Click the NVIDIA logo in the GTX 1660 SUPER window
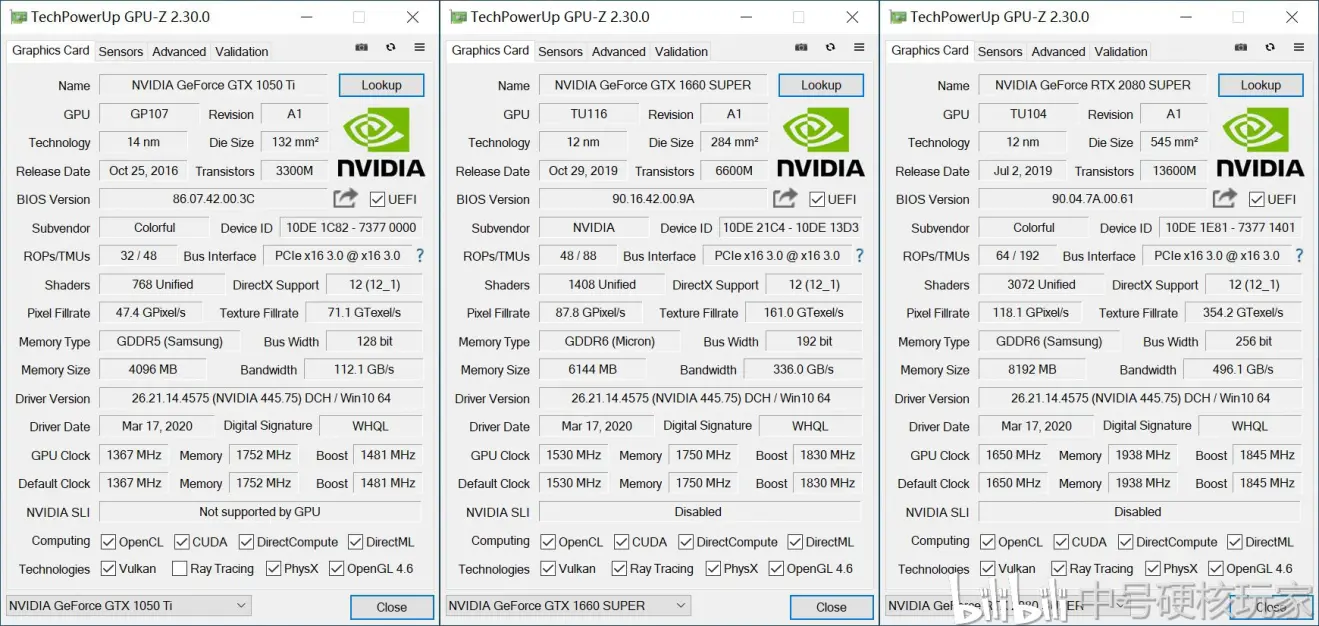Screen dimensions: 1319x626 point(821,142)
